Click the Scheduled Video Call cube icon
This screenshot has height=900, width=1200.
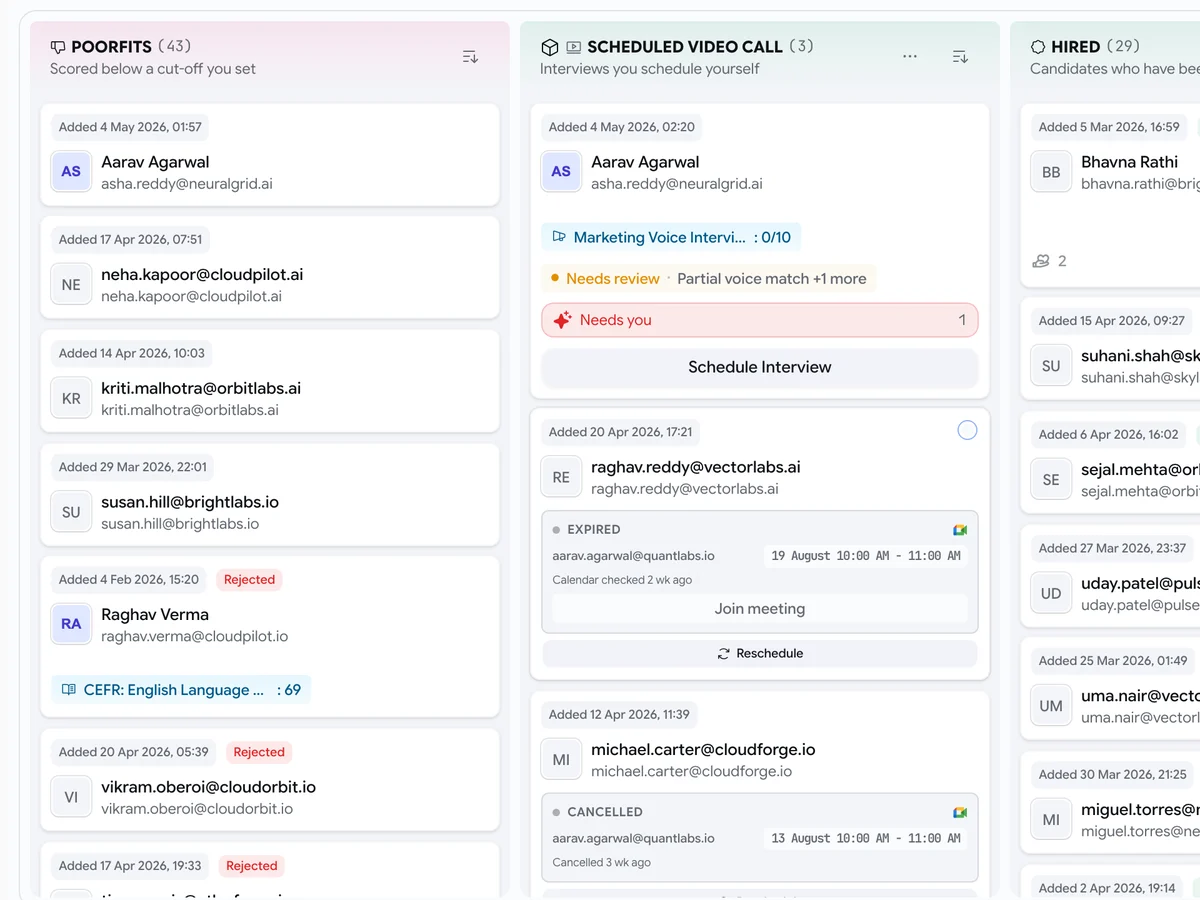coord(549,47)
